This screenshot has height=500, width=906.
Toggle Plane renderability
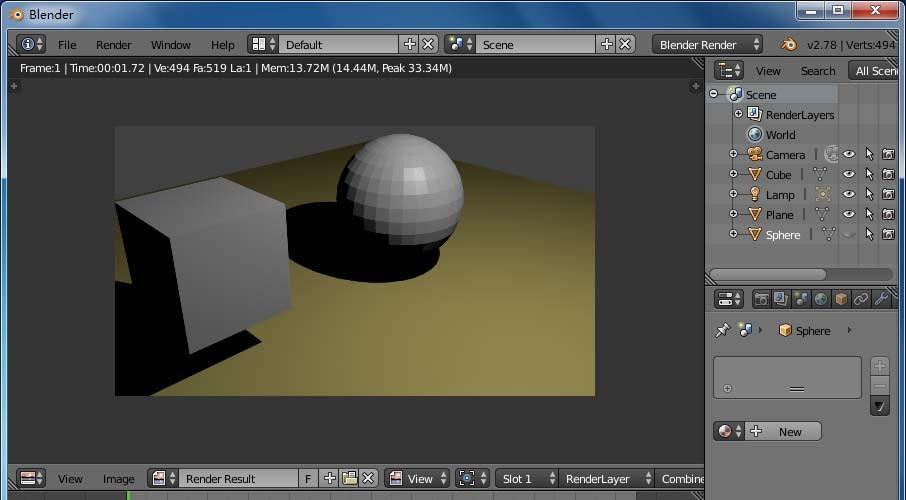(889, 214)
